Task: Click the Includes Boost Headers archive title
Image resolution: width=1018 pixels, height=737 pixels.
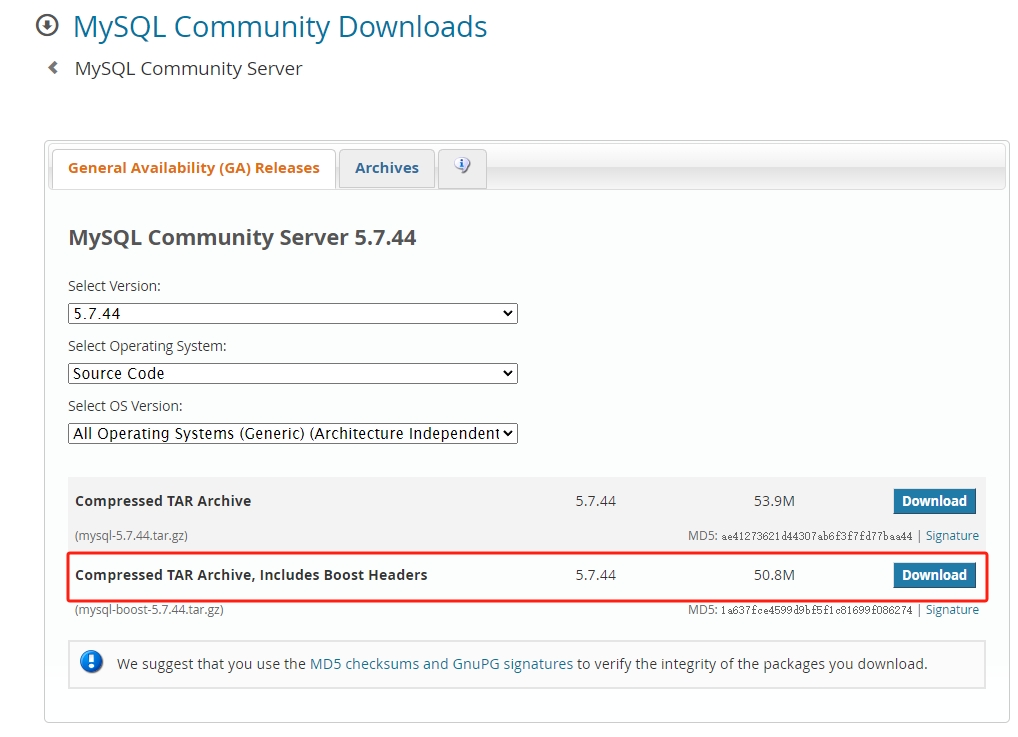Action: (x=251, y=575)
